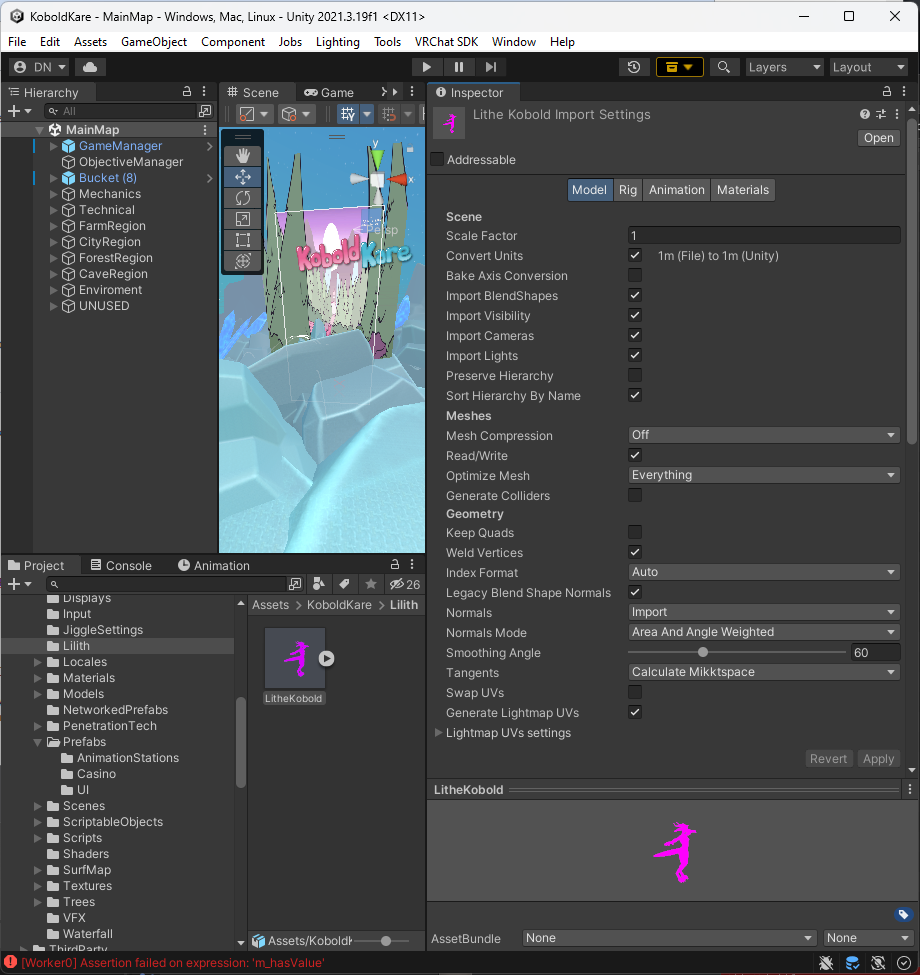Click search by type icon in Project
The height and width of the screenshot is (975, 920).
coord(319,584)
